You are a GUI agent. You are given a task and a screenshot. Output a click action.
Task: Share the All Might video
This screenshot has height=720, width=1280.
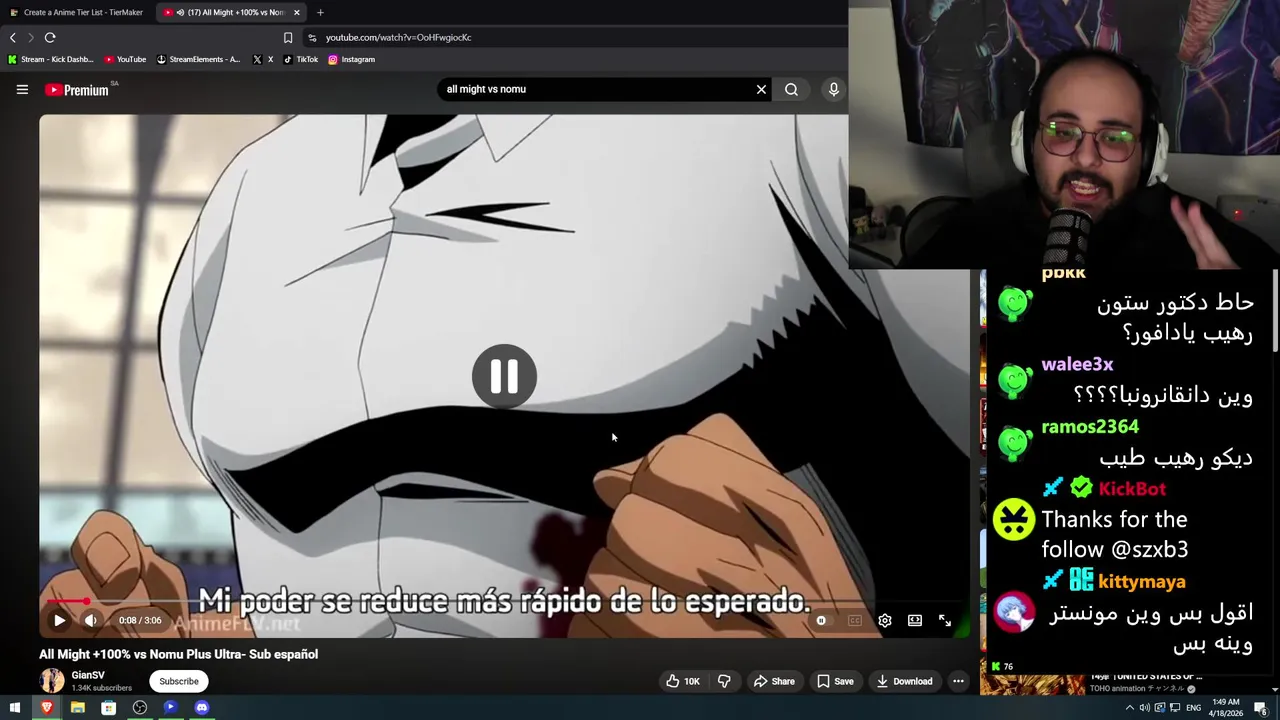point(774,681)
